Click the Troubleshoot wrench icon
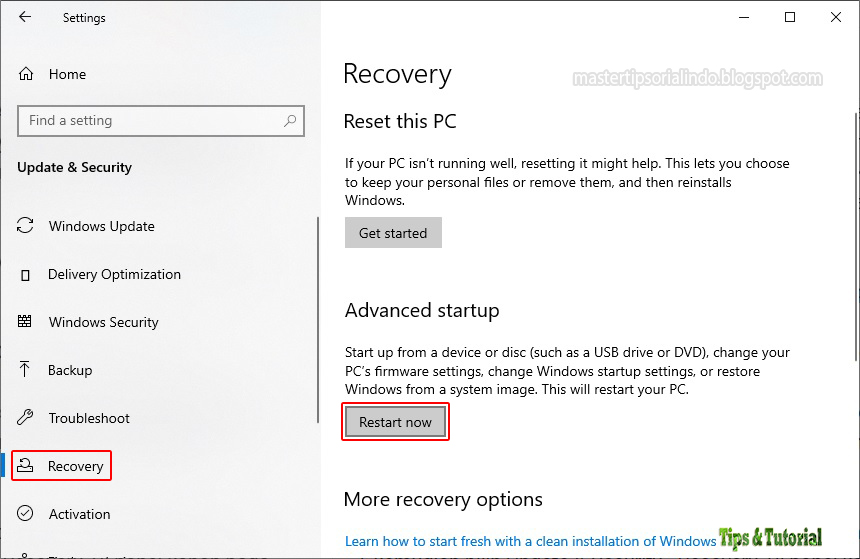The width and height of the screenshot is (860, 559). click(x=26, y=418)
